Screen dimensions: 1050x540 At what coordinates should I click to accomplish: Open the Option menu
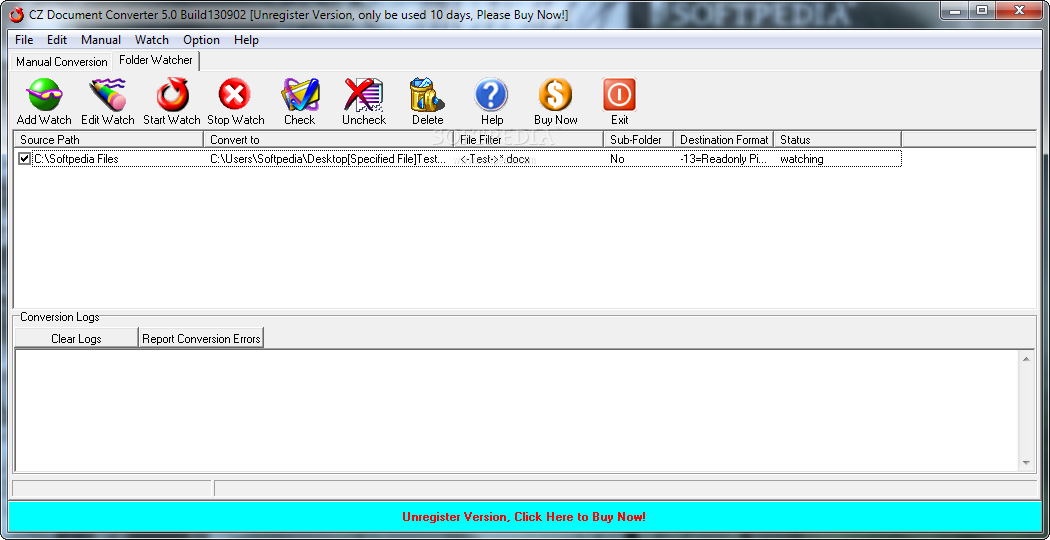(202, 40)
